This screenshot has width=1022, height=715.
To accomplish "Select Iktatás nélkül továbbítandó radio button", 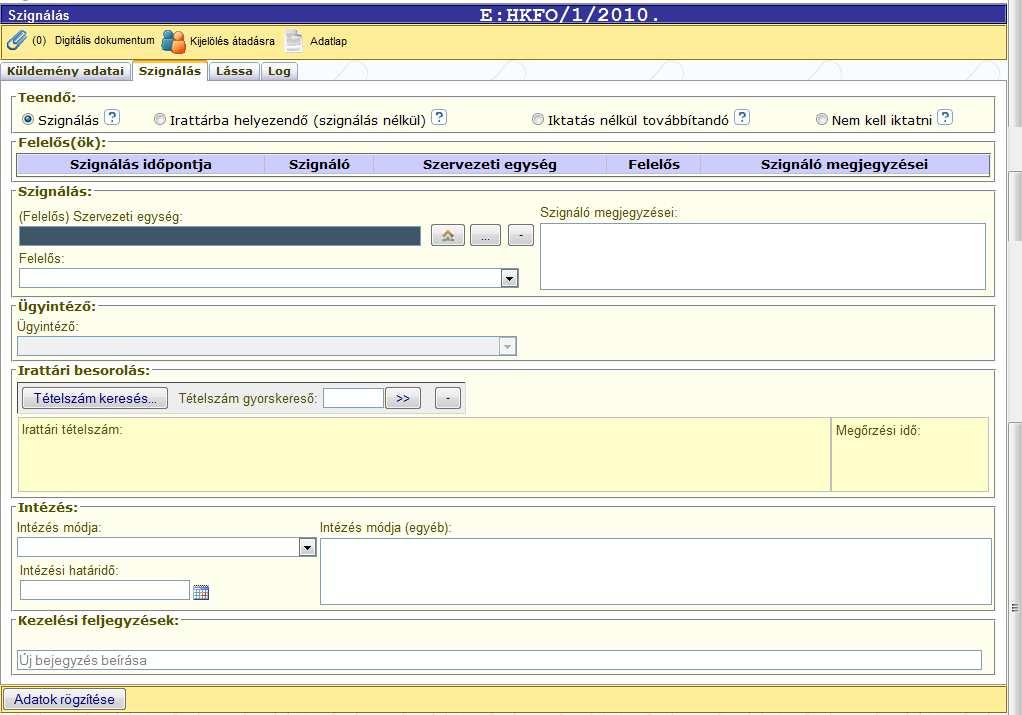I will click(x=538, y=119).
